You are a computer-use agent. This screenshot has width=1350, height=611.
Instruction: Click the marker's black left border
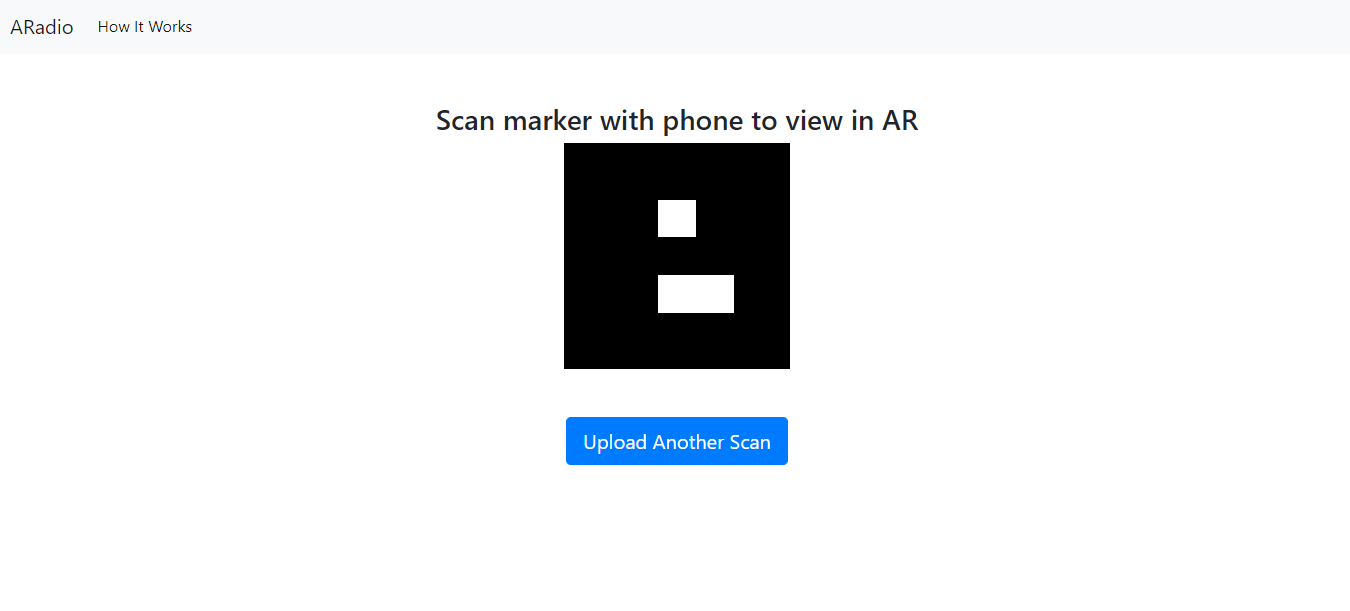coord(611,256)
